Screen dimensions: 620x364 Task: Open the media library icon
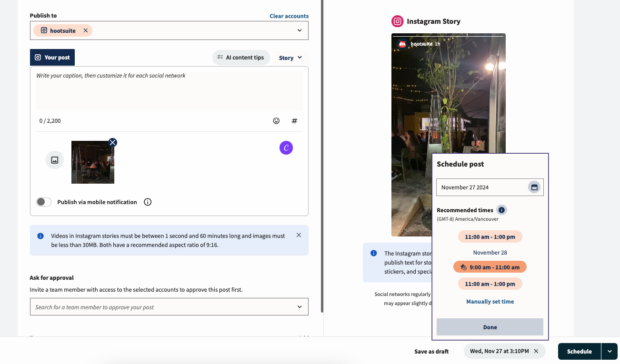coord(55,160)
